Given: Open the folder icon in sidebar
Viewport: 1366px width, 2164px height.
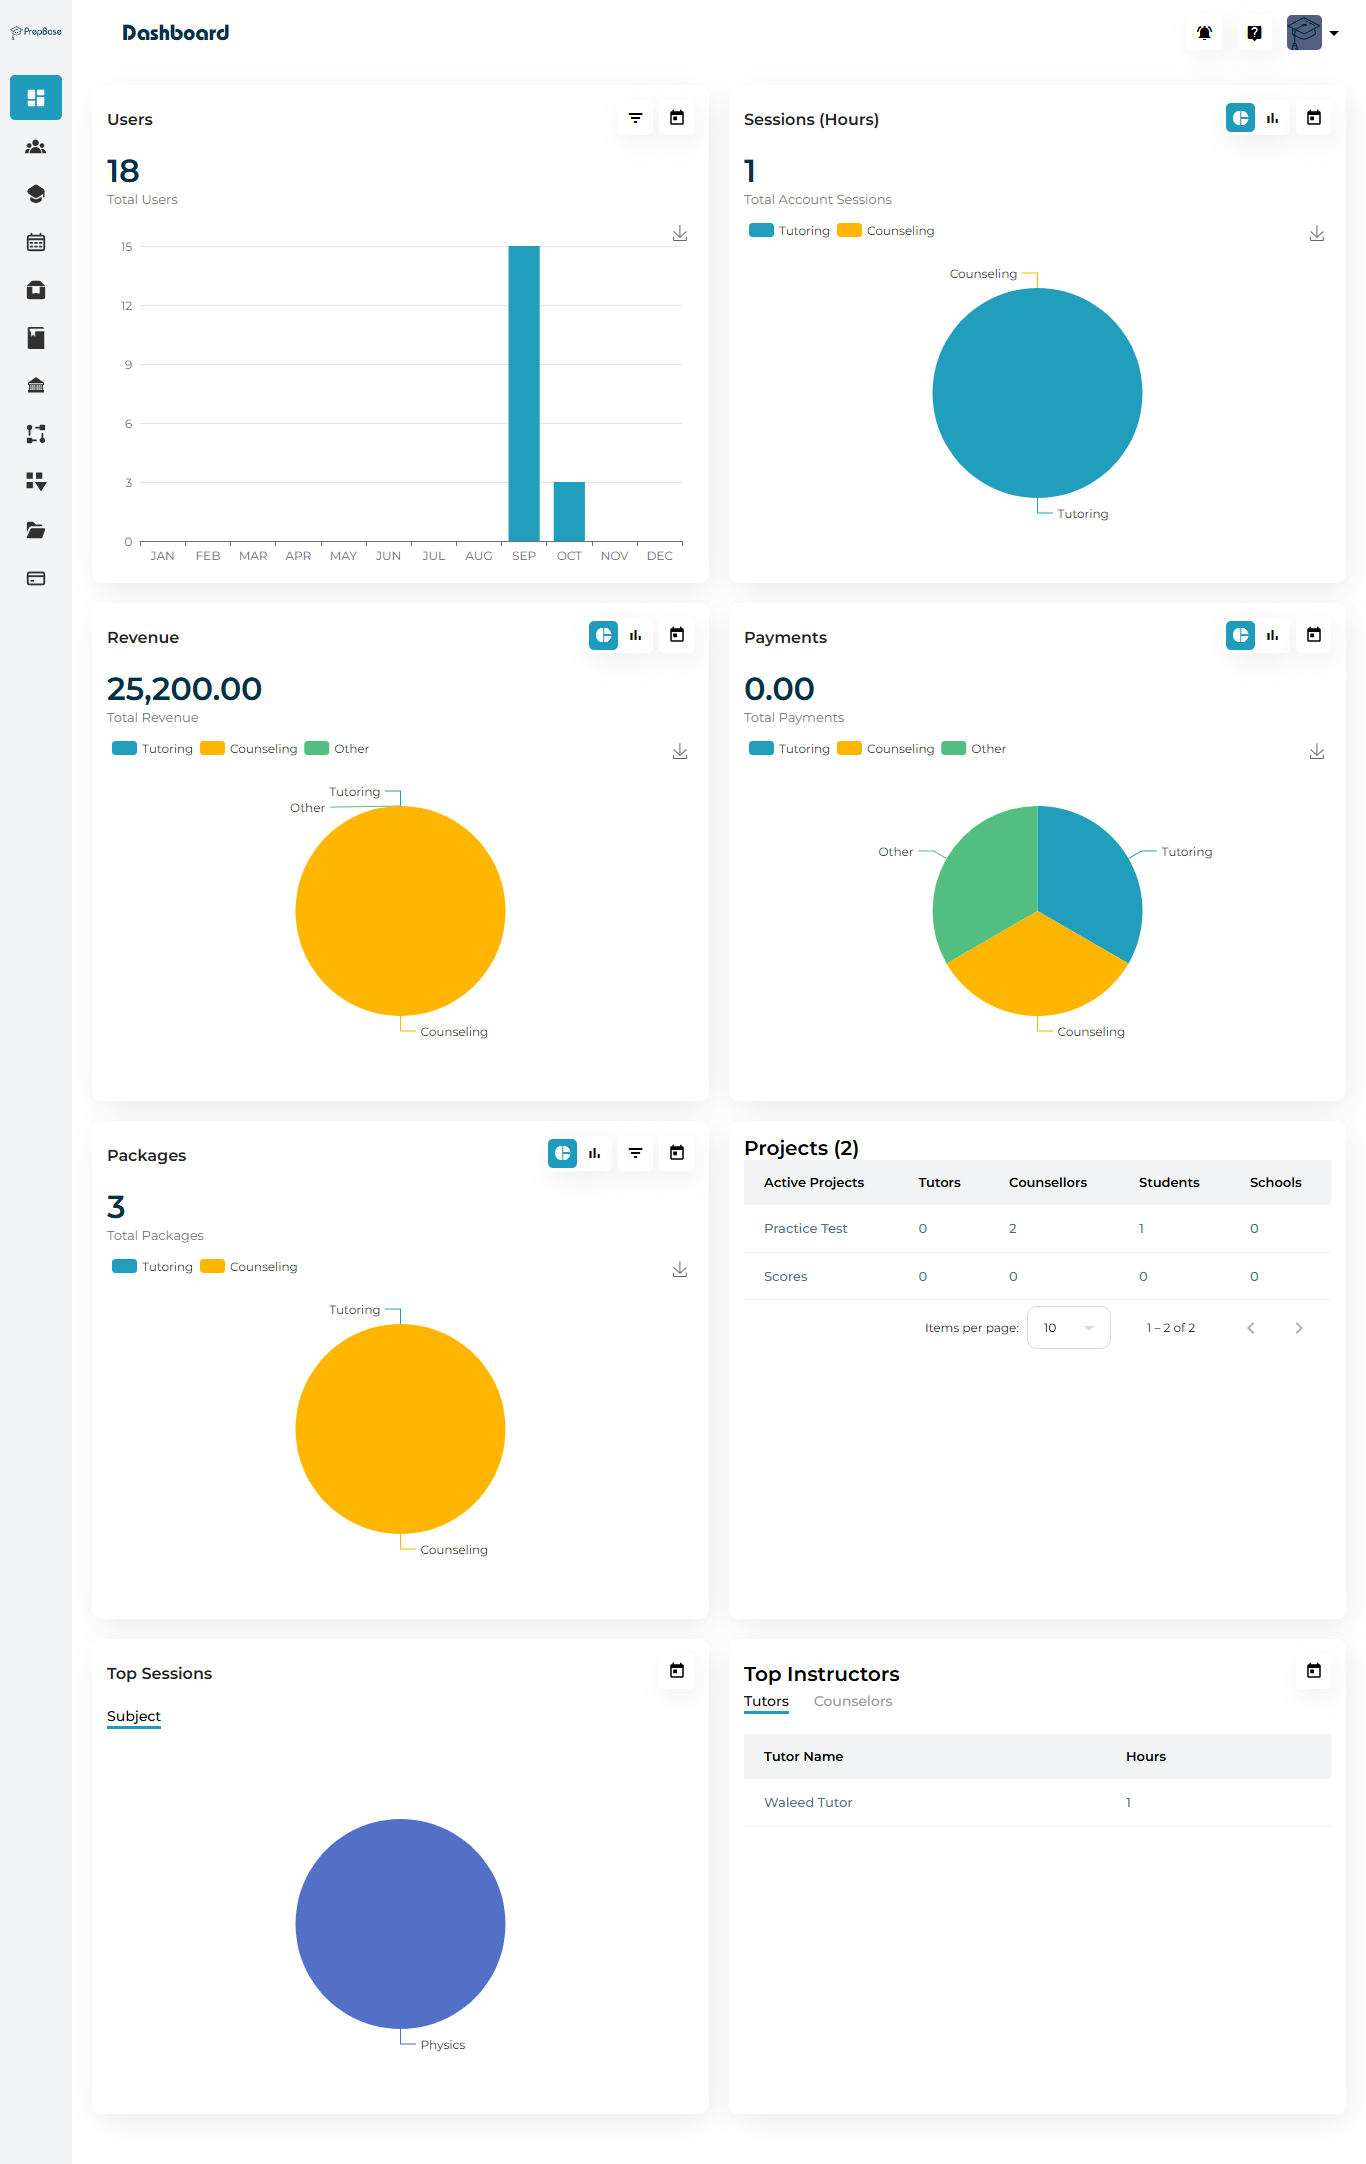Looking at the screenshot, I should 36,530.
